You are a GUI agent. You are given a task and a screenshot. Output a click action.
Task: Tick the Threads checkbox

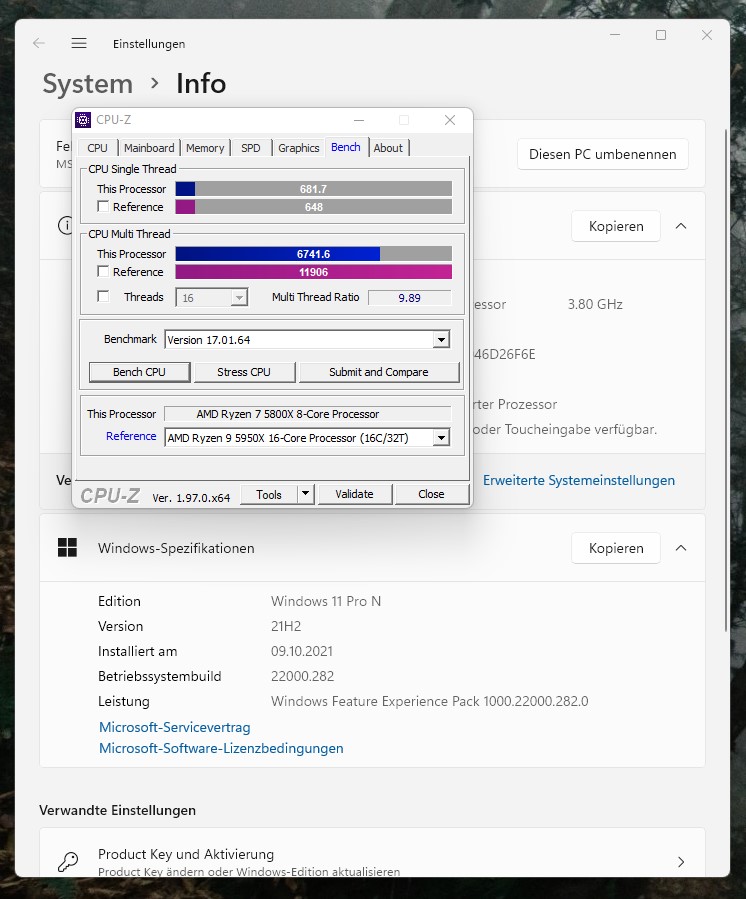pos(103,296)
